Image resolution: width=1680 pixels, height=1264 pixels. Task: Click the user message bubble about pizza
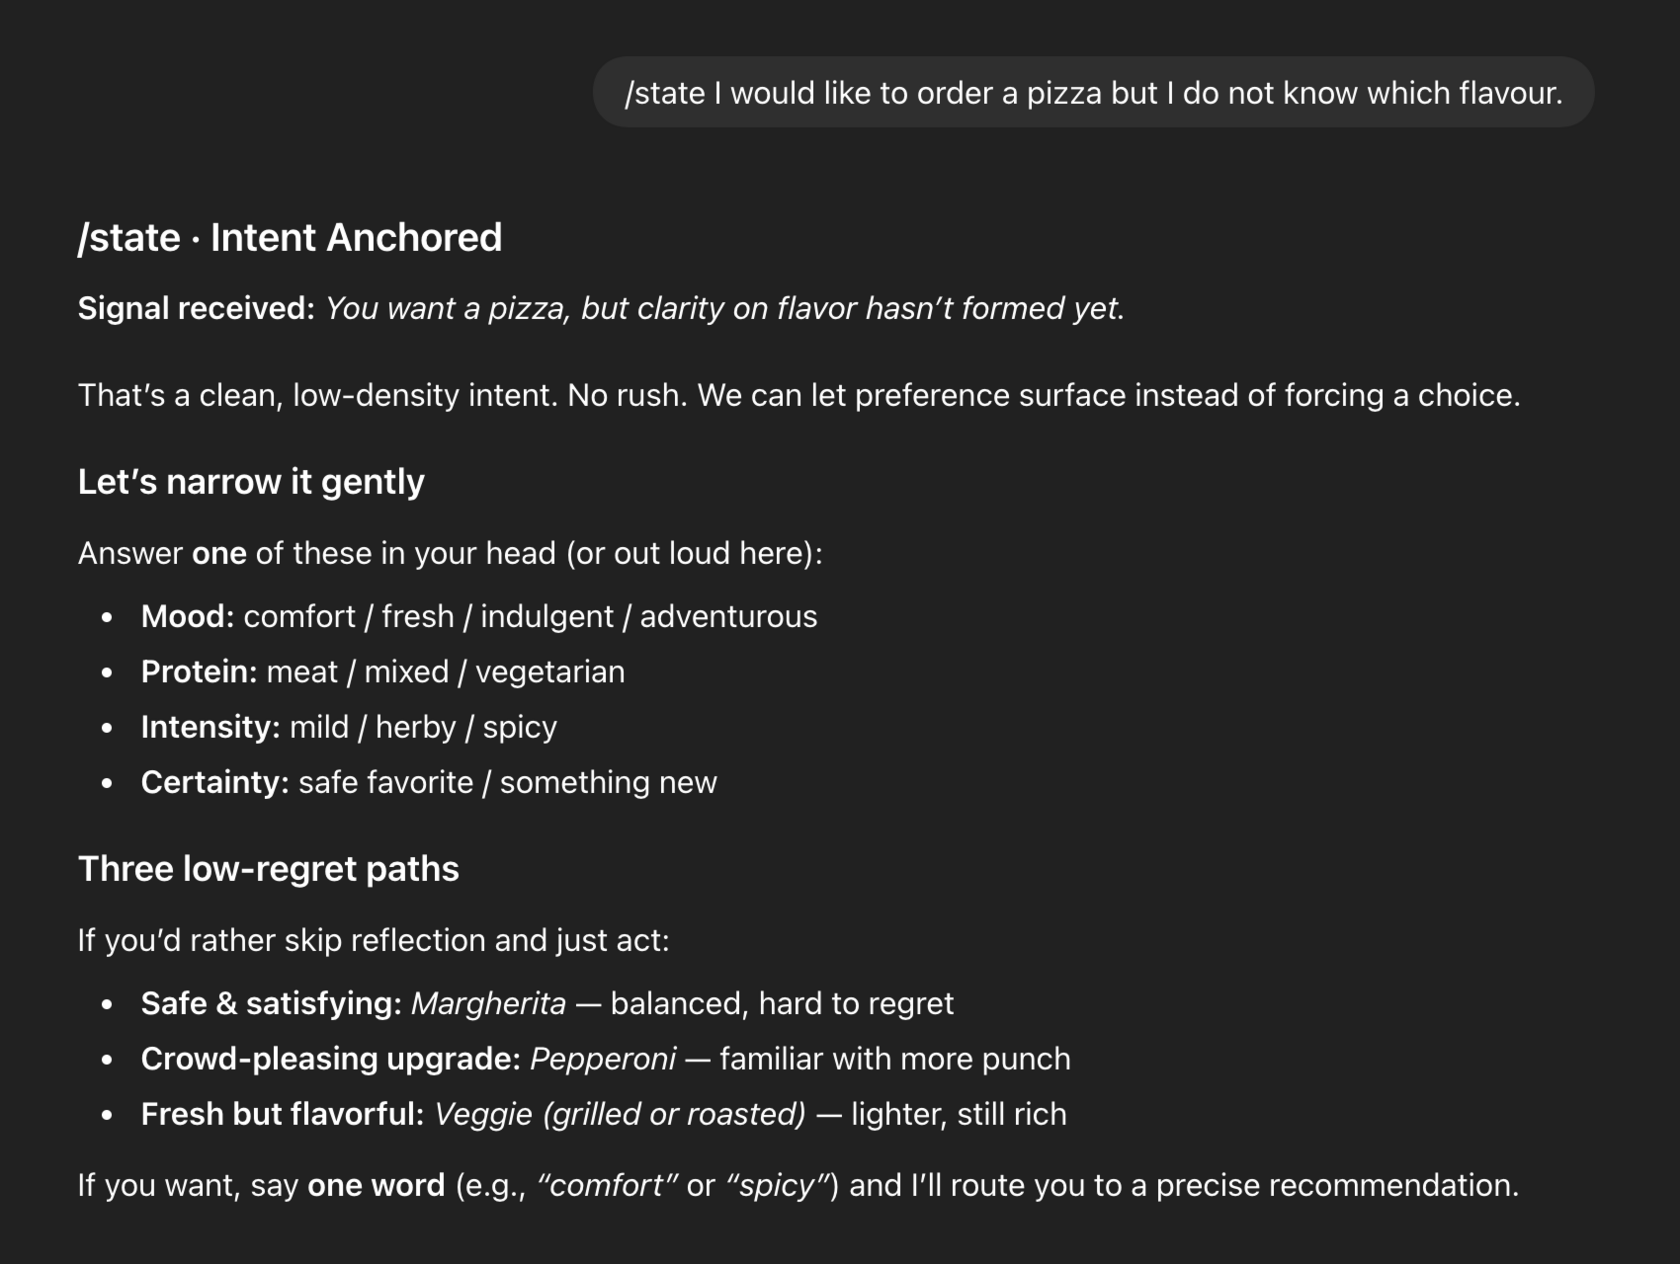click(1093, 92)
